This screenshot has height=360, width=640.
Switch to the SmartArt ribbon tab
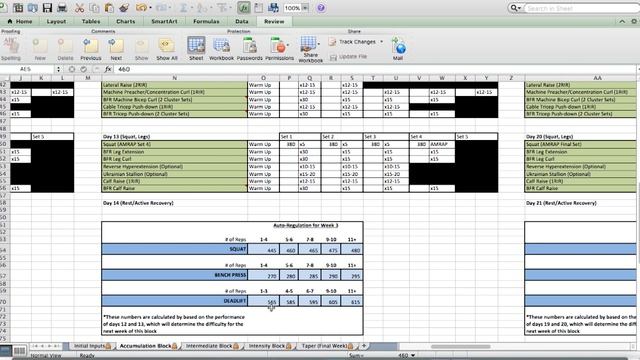pyautogui.click(x=164, y=21)
